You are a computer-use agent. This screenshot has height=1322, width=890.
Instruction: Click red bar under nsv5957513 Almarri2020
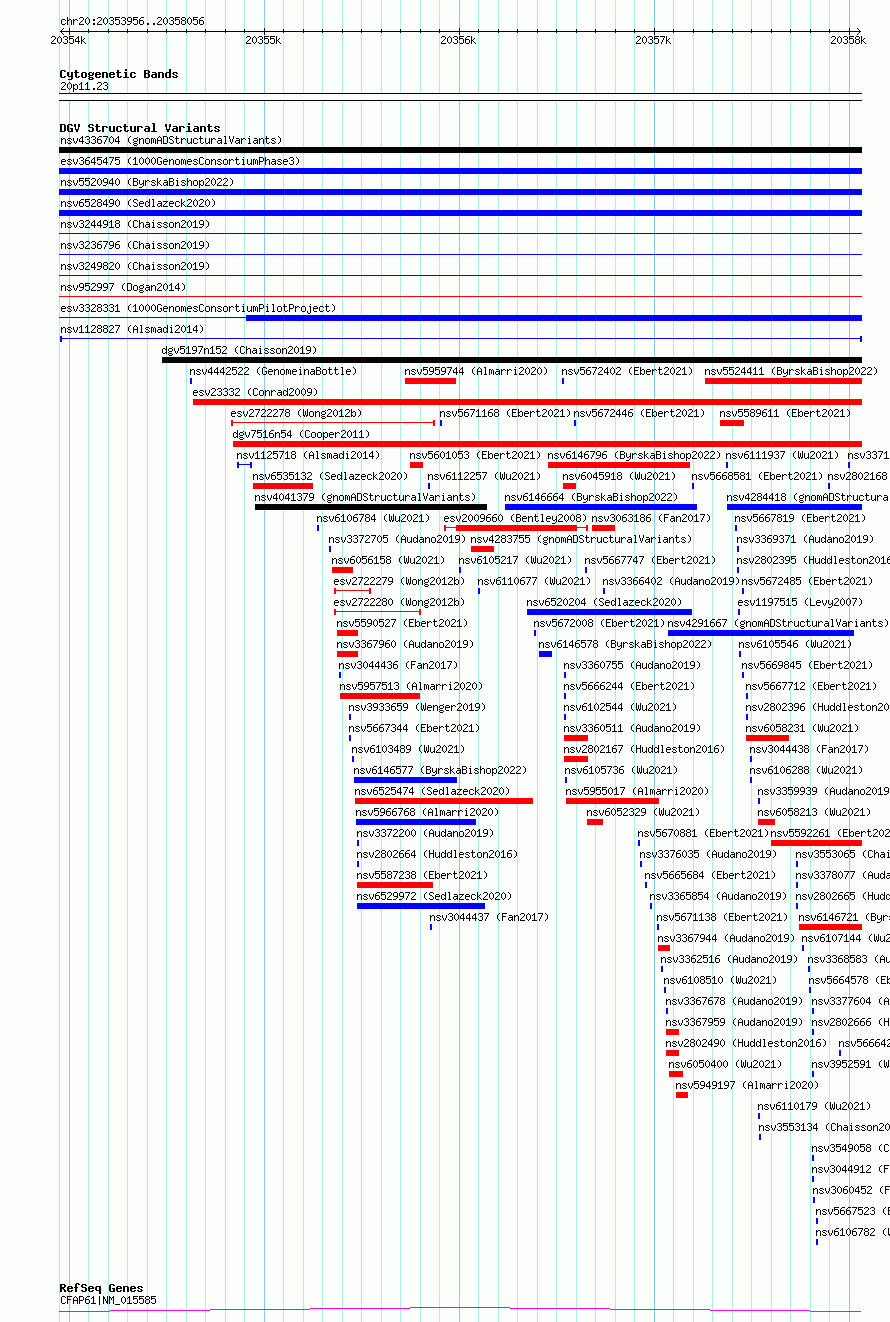380,696
